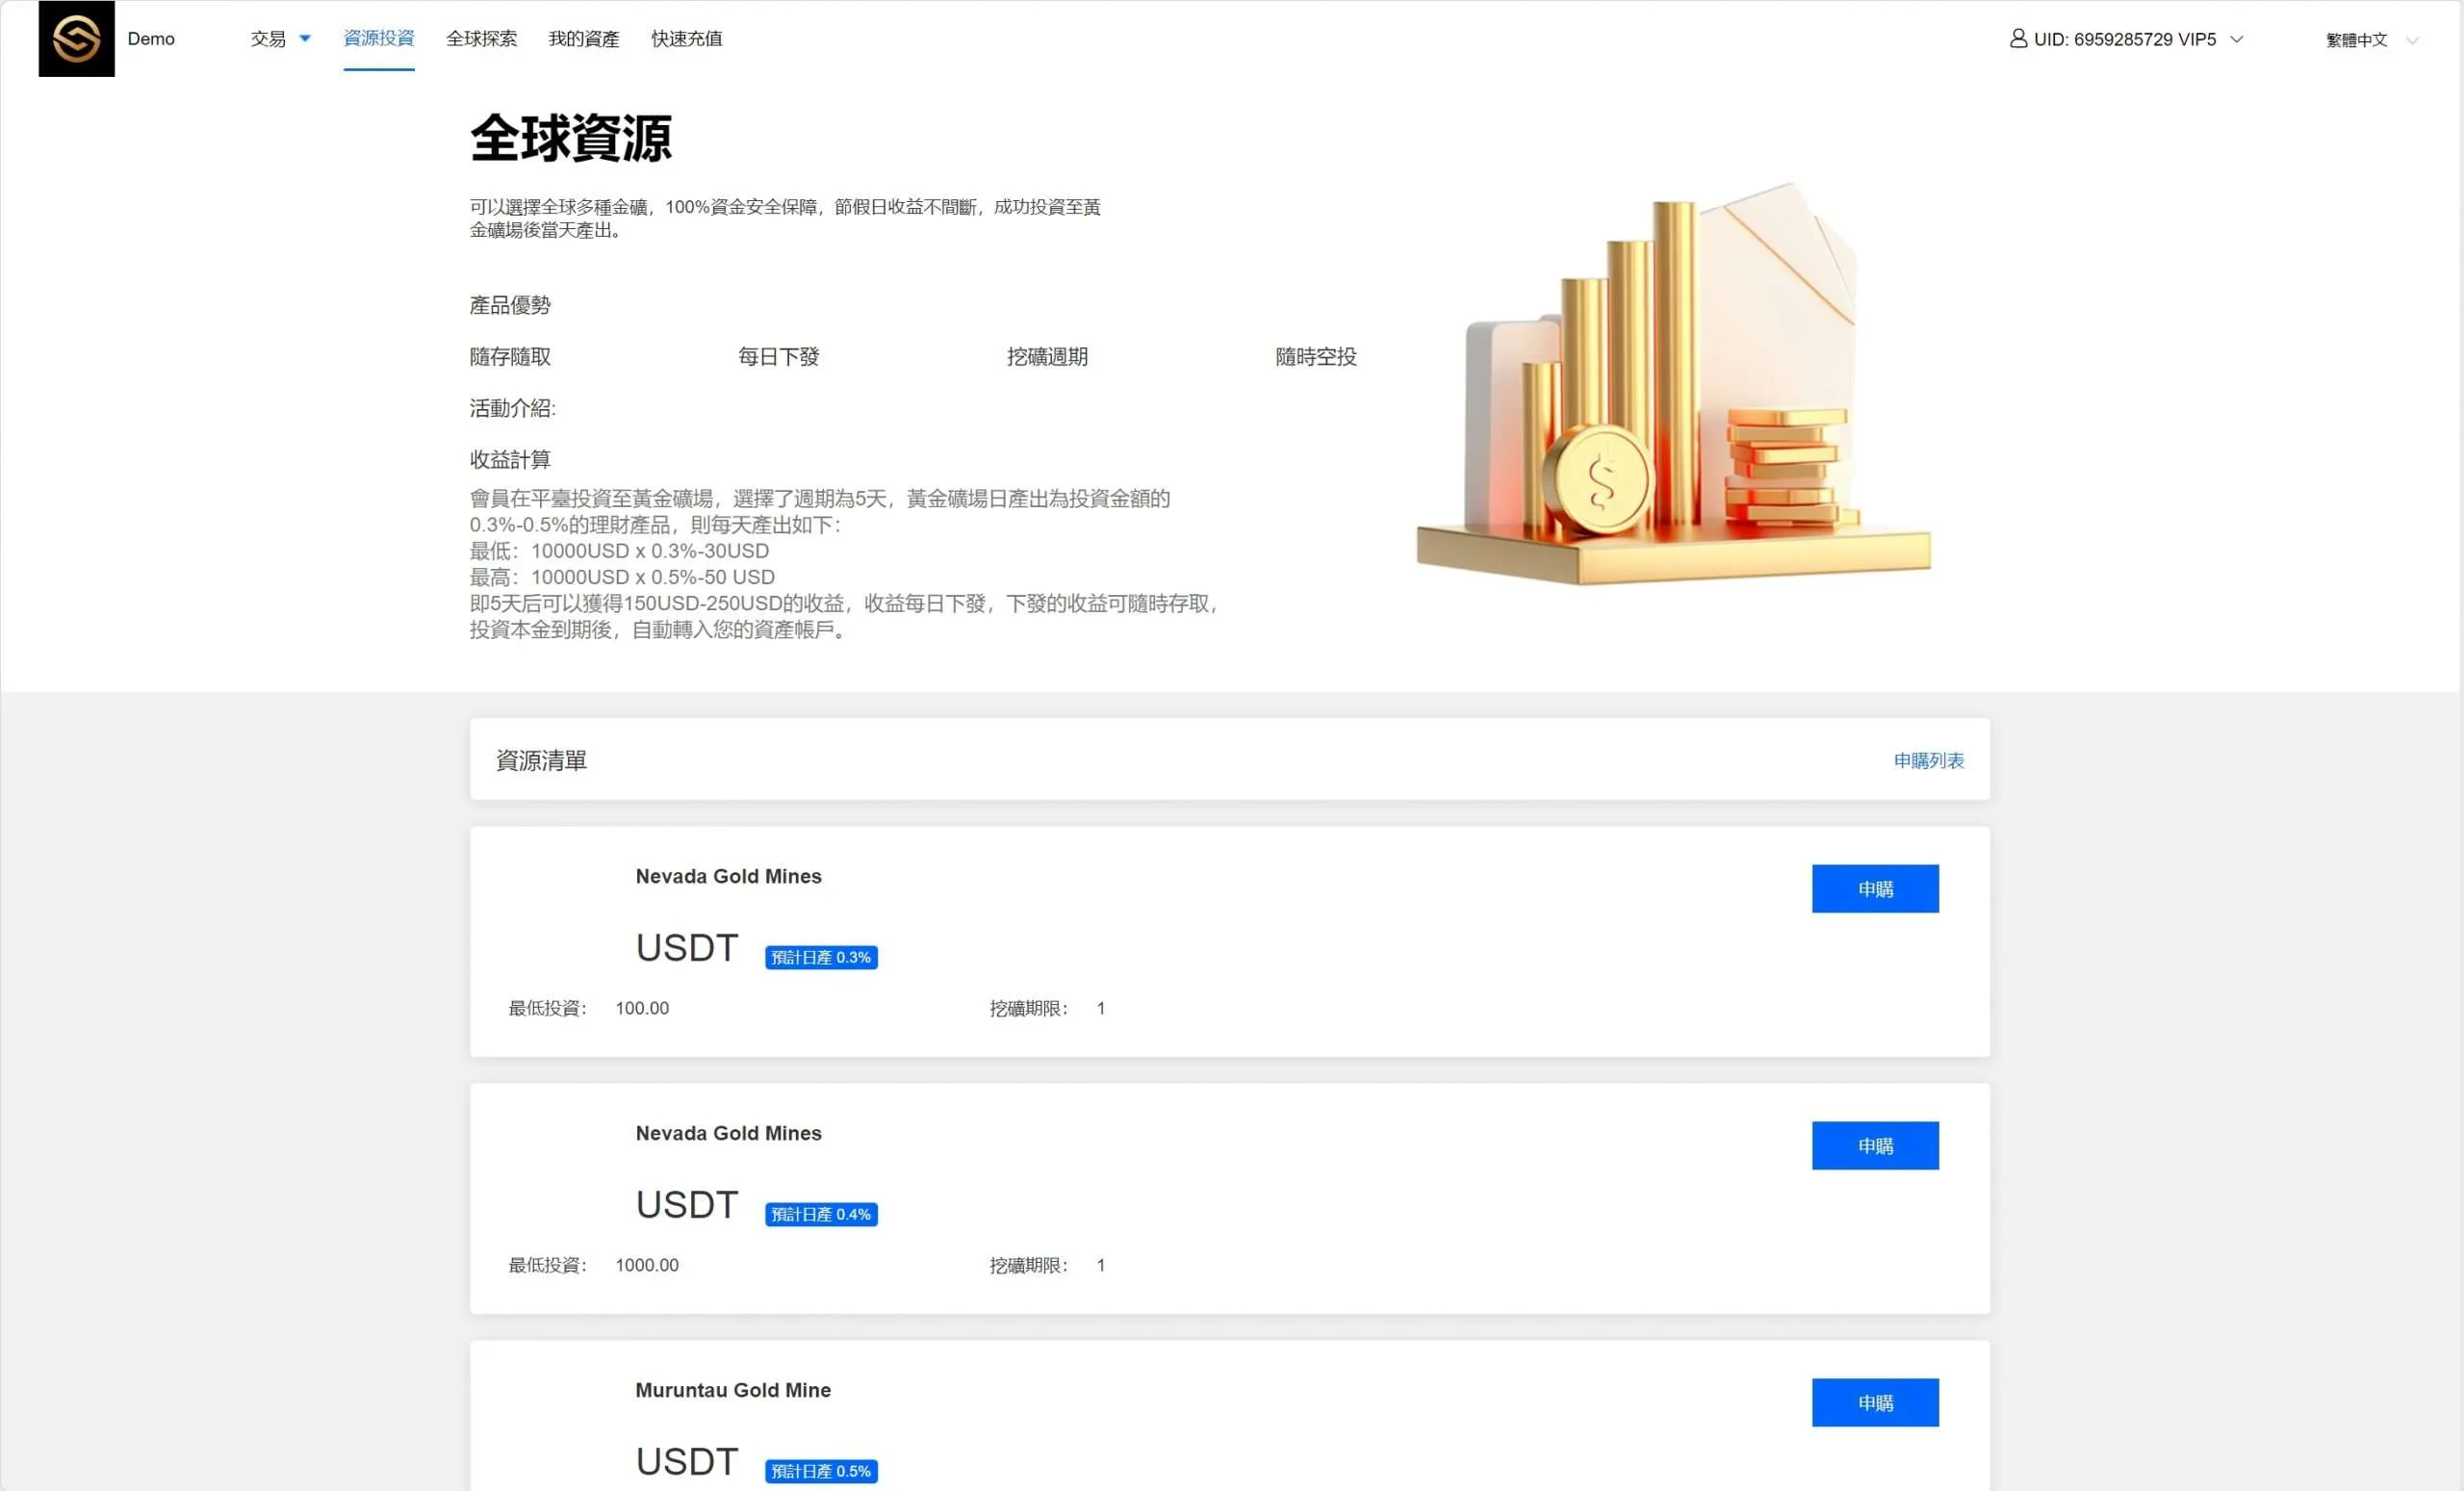Click the gold S site logo

[x=76, y=39]
